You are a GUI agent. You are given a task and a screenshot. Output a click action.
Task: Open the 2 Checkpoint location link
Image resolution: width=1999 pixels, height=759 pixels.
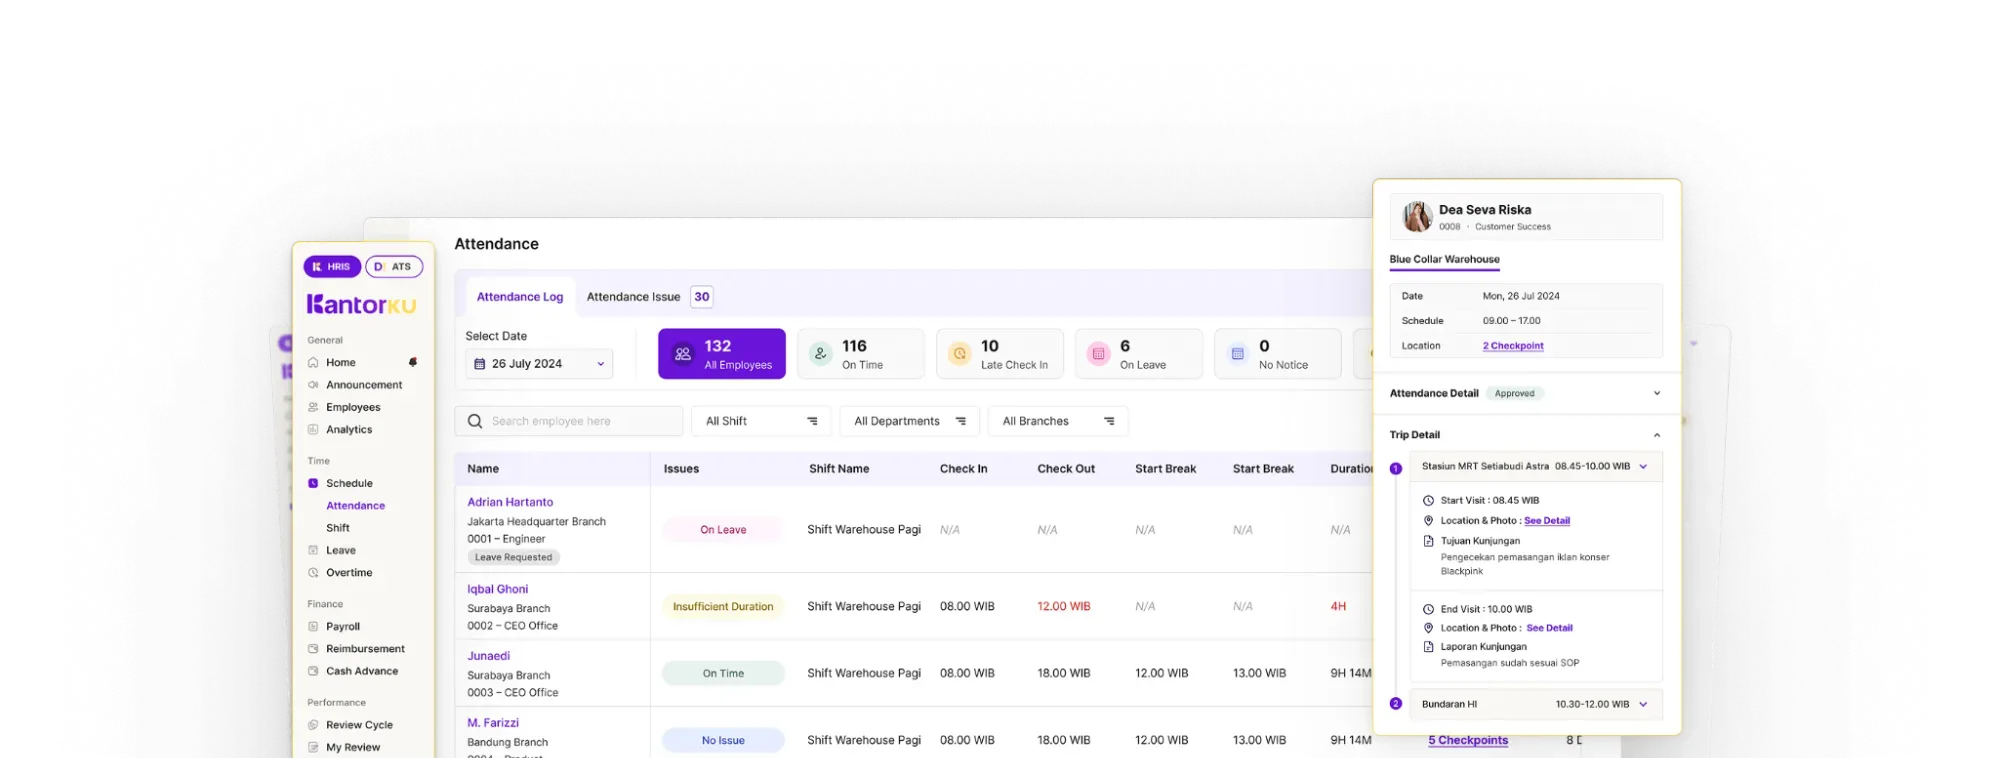(1512, 346)
